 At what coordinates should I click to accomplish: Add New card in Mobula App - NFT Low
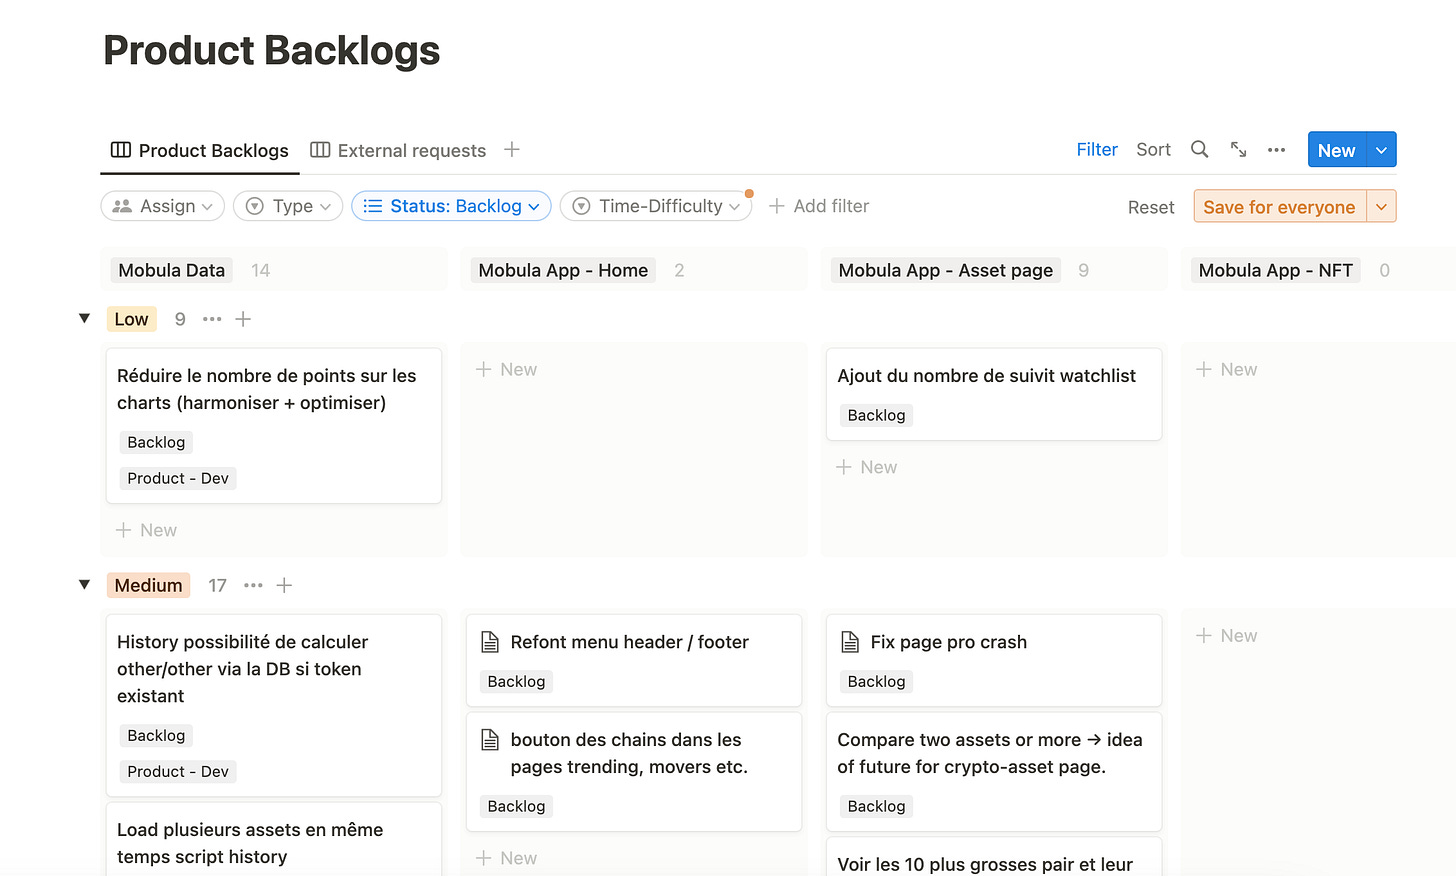click(1227, 369)
